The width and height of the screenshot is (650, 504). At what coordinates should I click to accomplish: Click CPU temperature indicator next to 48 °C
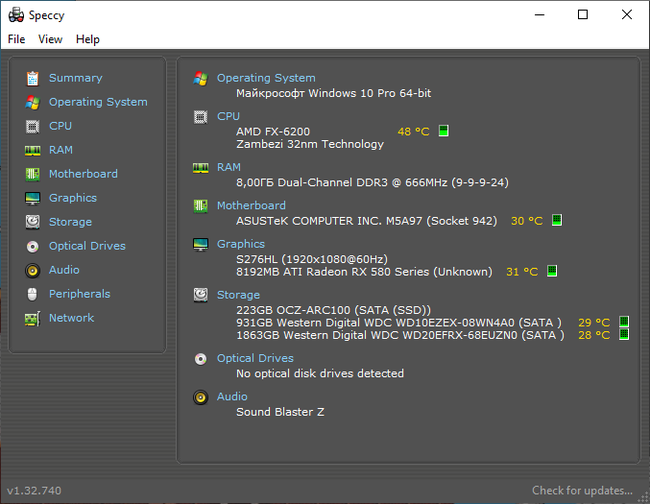coord(443,131)
